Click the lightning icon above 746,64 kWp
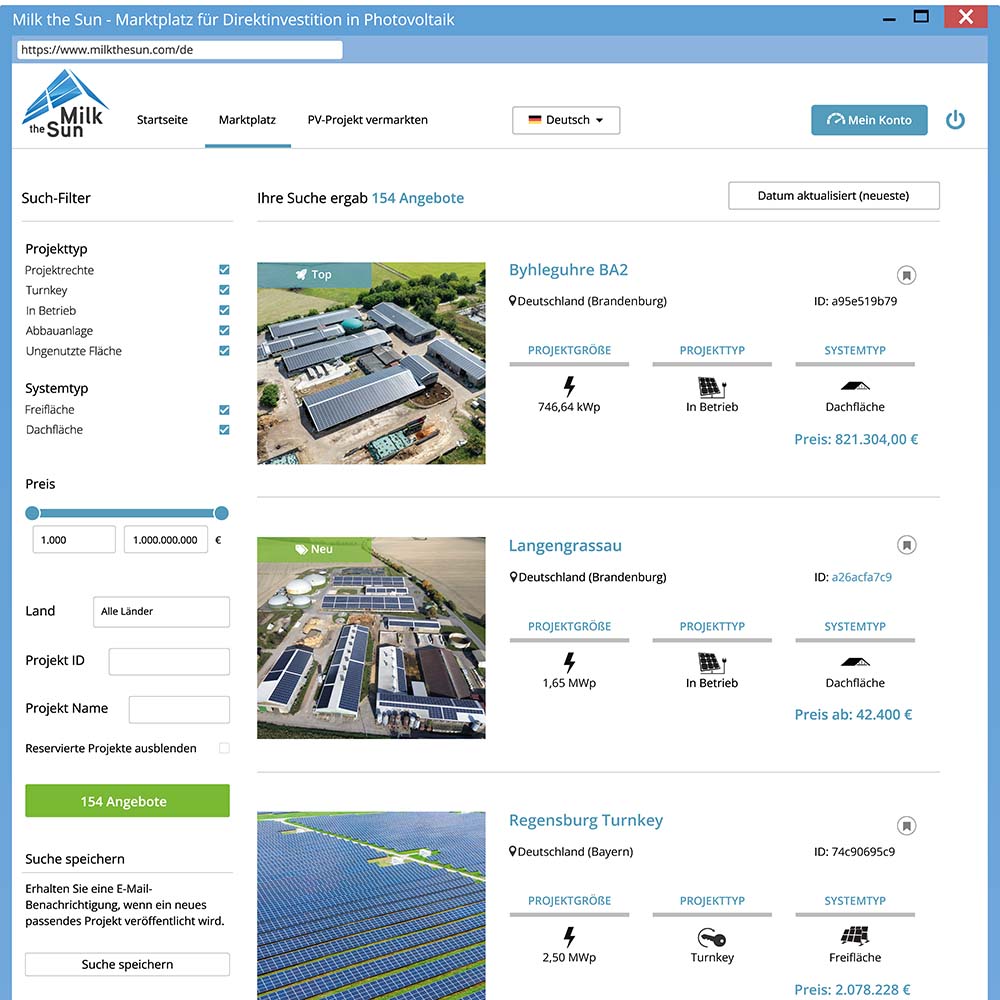The height and width of the screenshot is (1000, 1000). pyautogui.click(x=569, y=386)
